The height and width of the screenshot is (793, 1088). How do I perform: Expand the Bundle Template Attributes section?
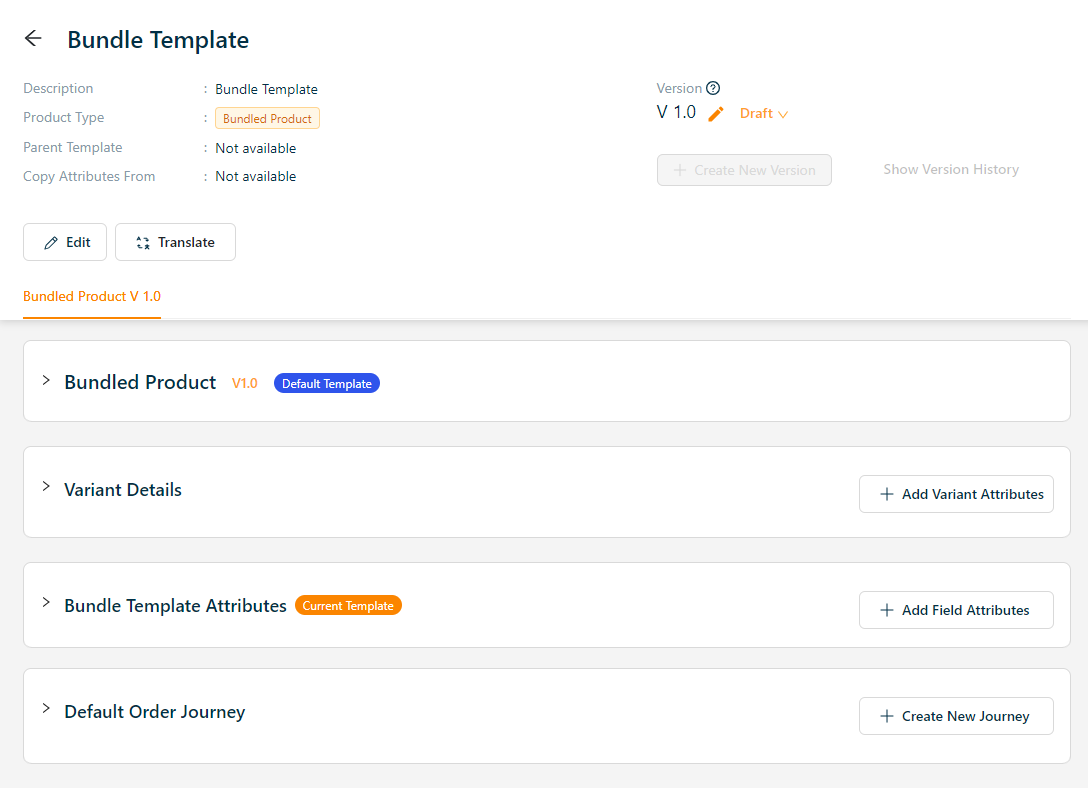pyautogui.click(x=46, y=603)
